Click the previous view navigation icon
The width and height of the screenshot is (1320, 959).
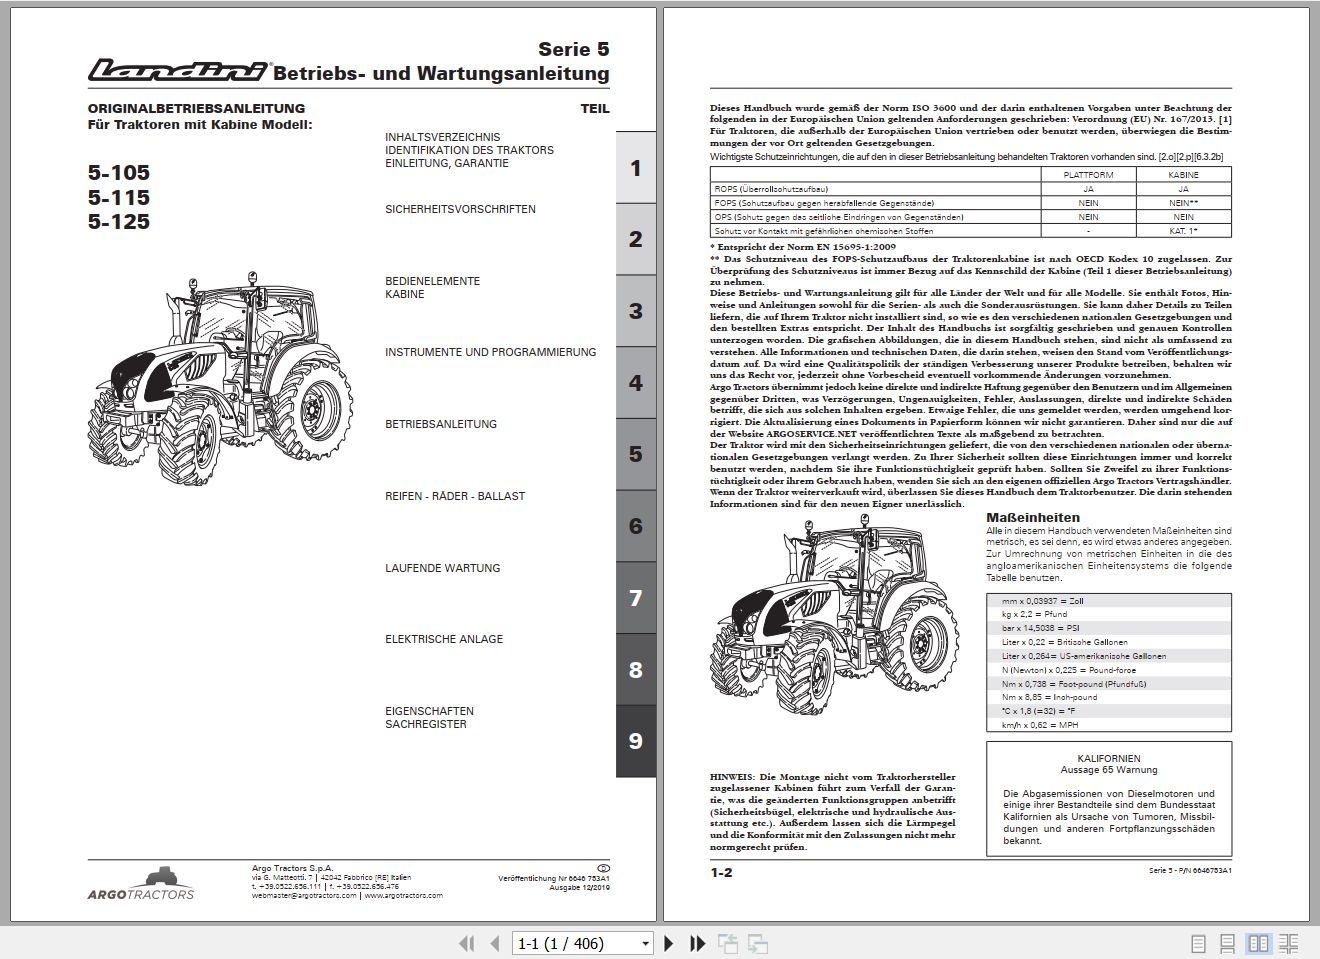tap(727, 943)
